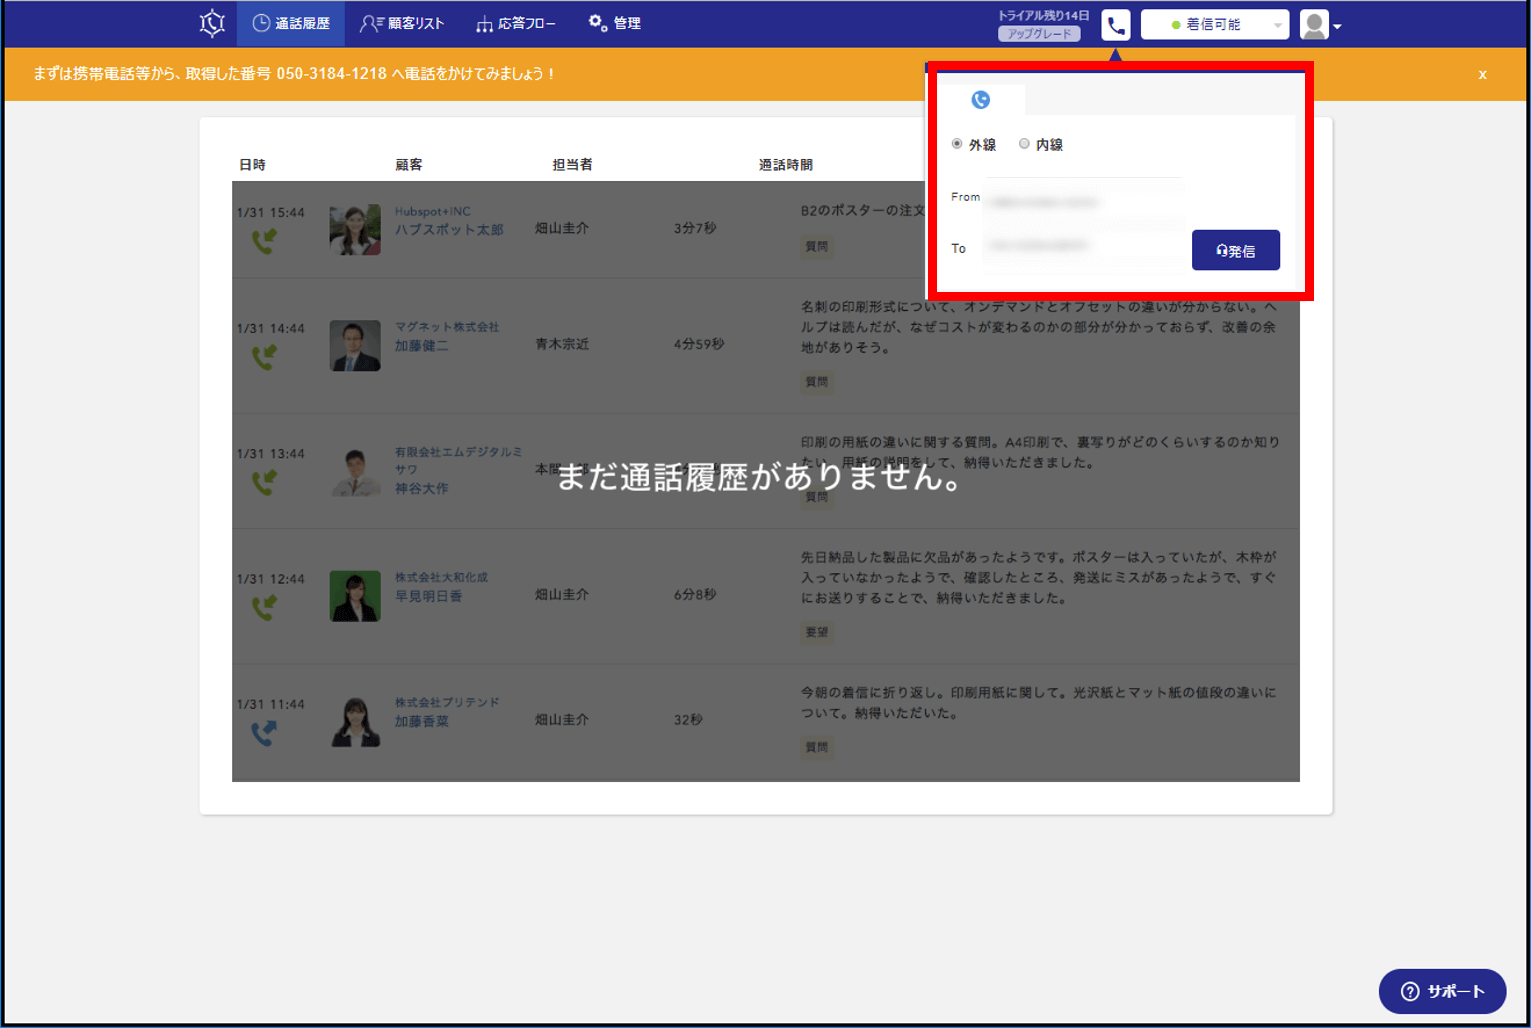Click the 要望 tag in 12:44 row
The height and width of the screenshot is (1028, 1531).
click(x=816, y=632)
